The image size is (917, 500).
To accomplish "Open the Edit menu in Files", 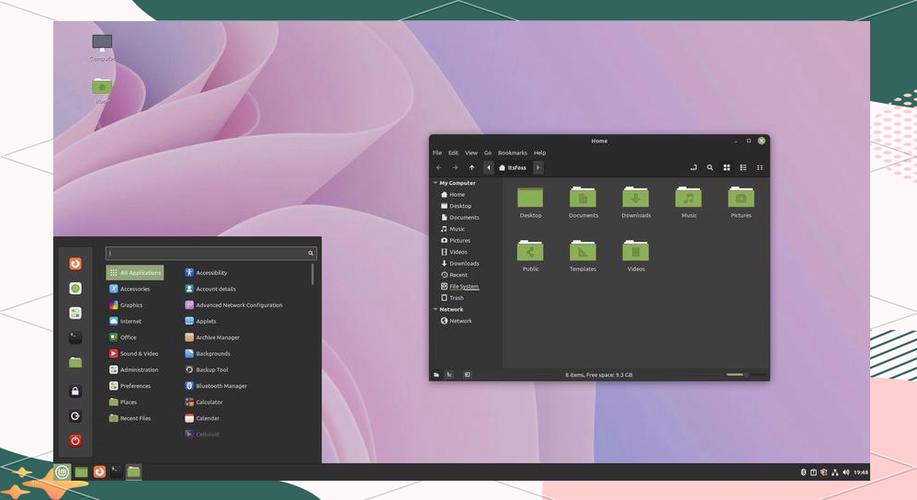I will click(453, 153).
